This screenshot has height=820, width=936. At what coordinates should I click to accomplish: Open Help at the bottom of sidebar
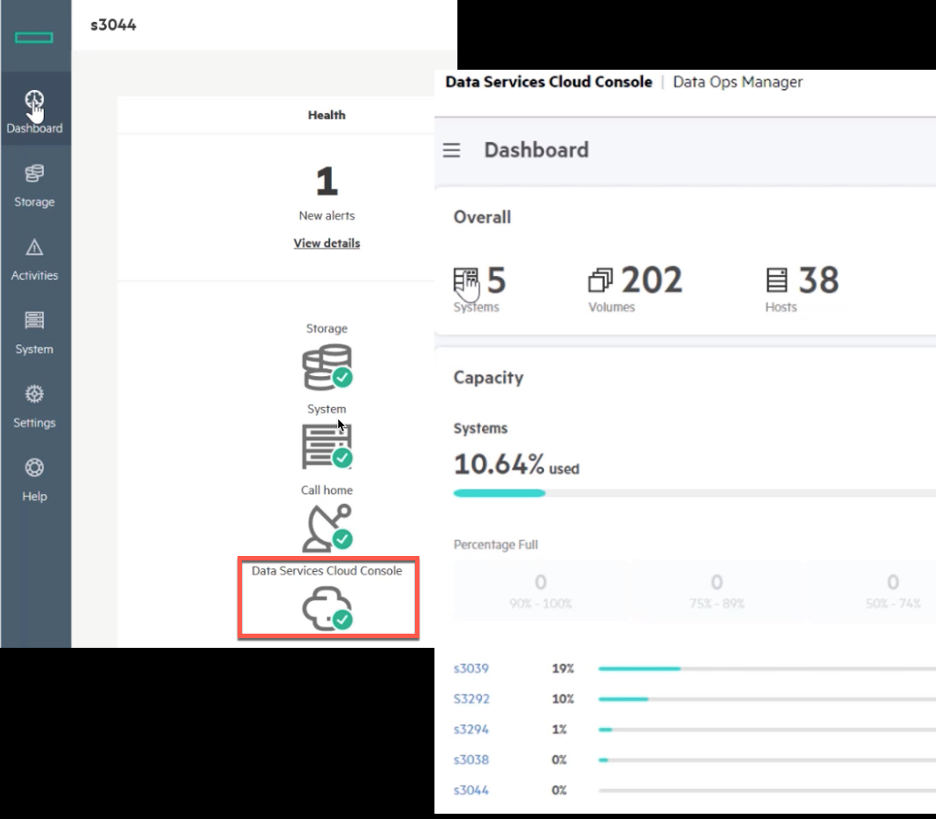tap(34, 478)
